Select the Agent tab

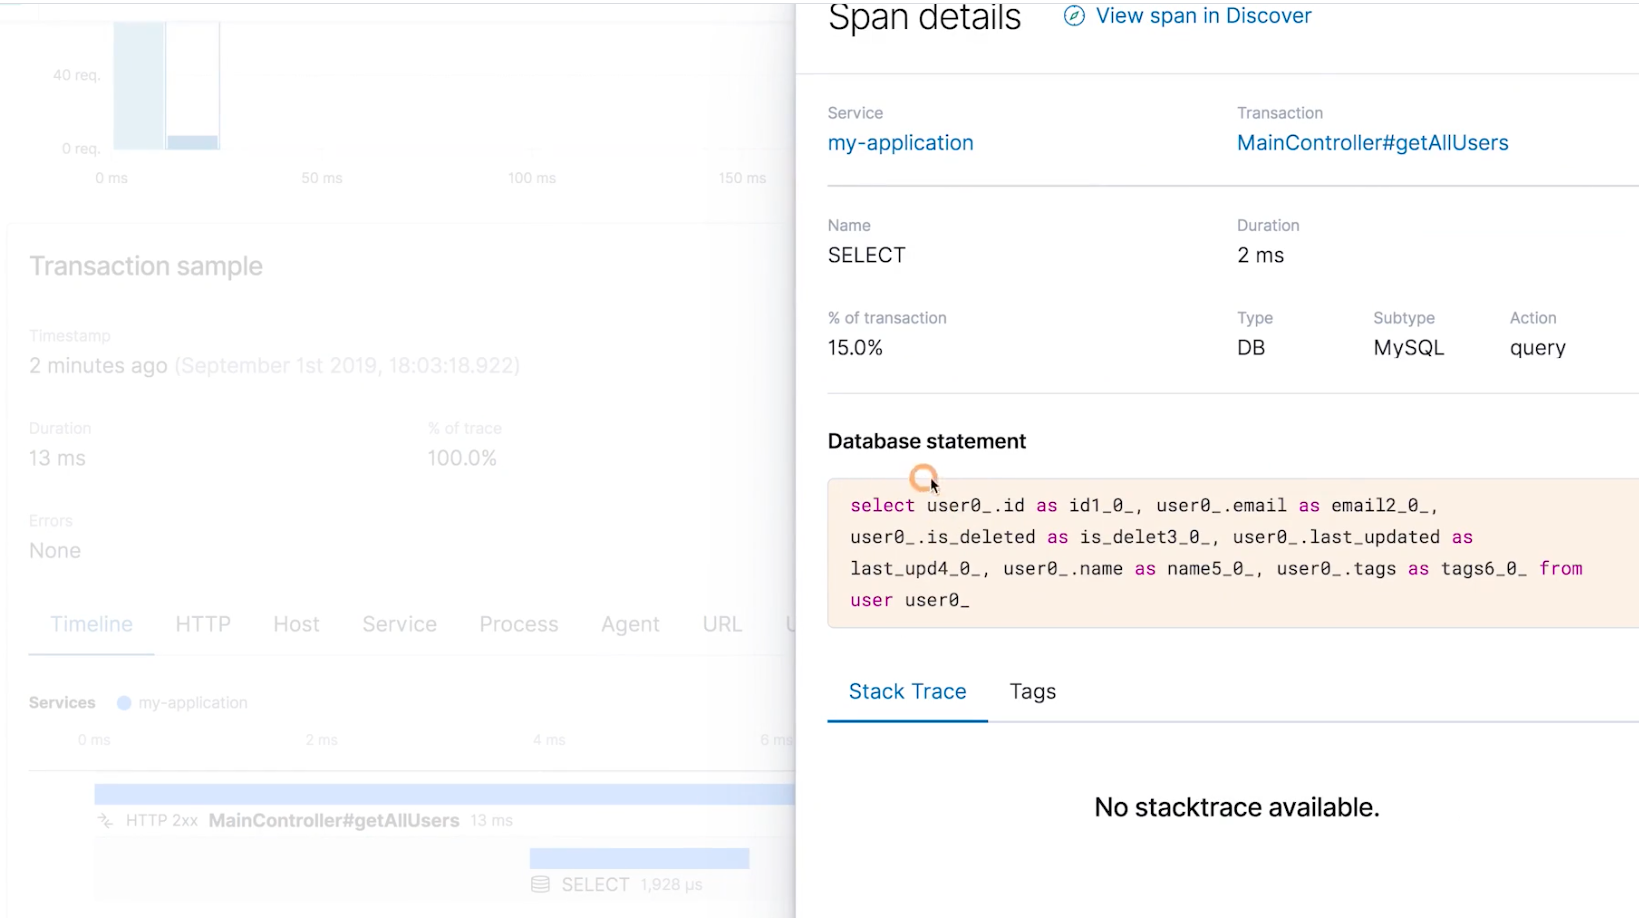[x=630, y=624]
